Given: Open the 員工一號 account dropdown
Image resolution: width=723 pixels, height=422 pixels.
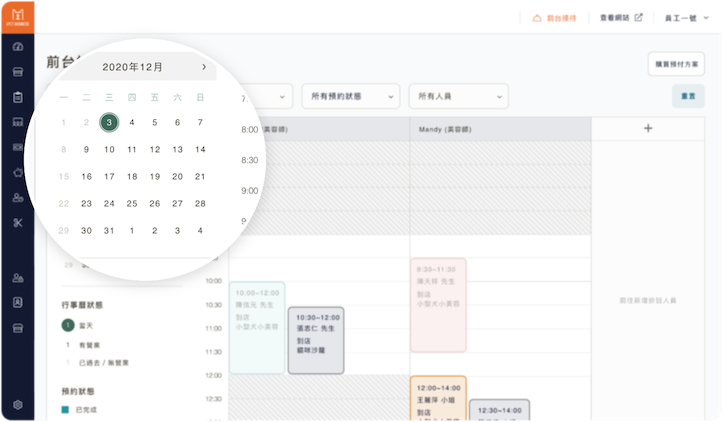Looking at the screenshot, I should [x=686, y=18].
